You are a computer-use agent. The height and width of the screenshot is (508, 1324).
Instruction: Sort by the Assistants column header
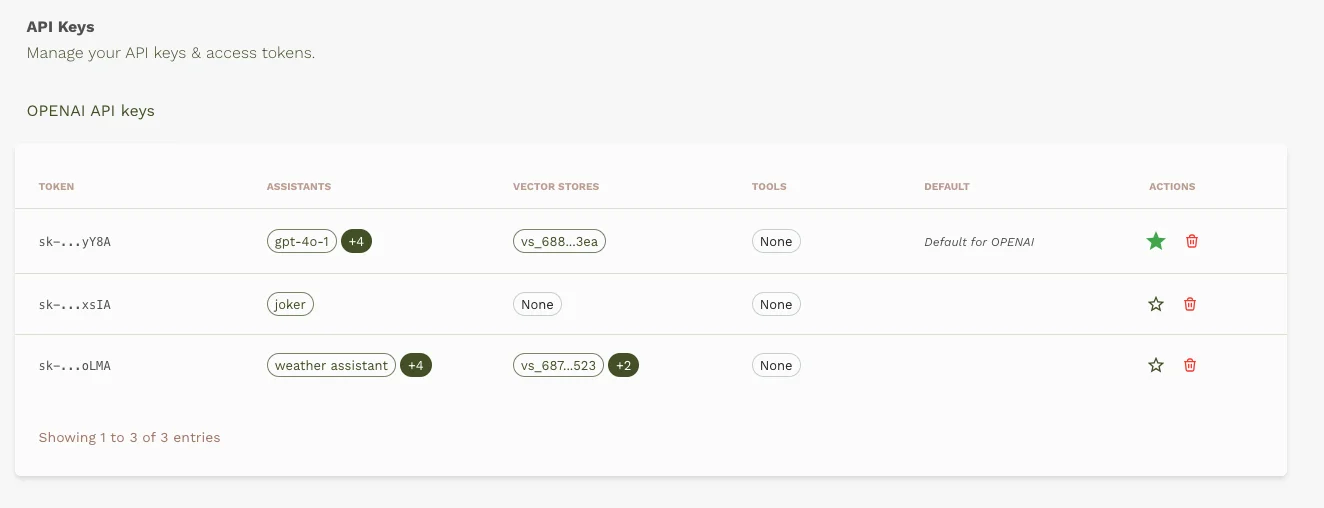tap(299, 187)
